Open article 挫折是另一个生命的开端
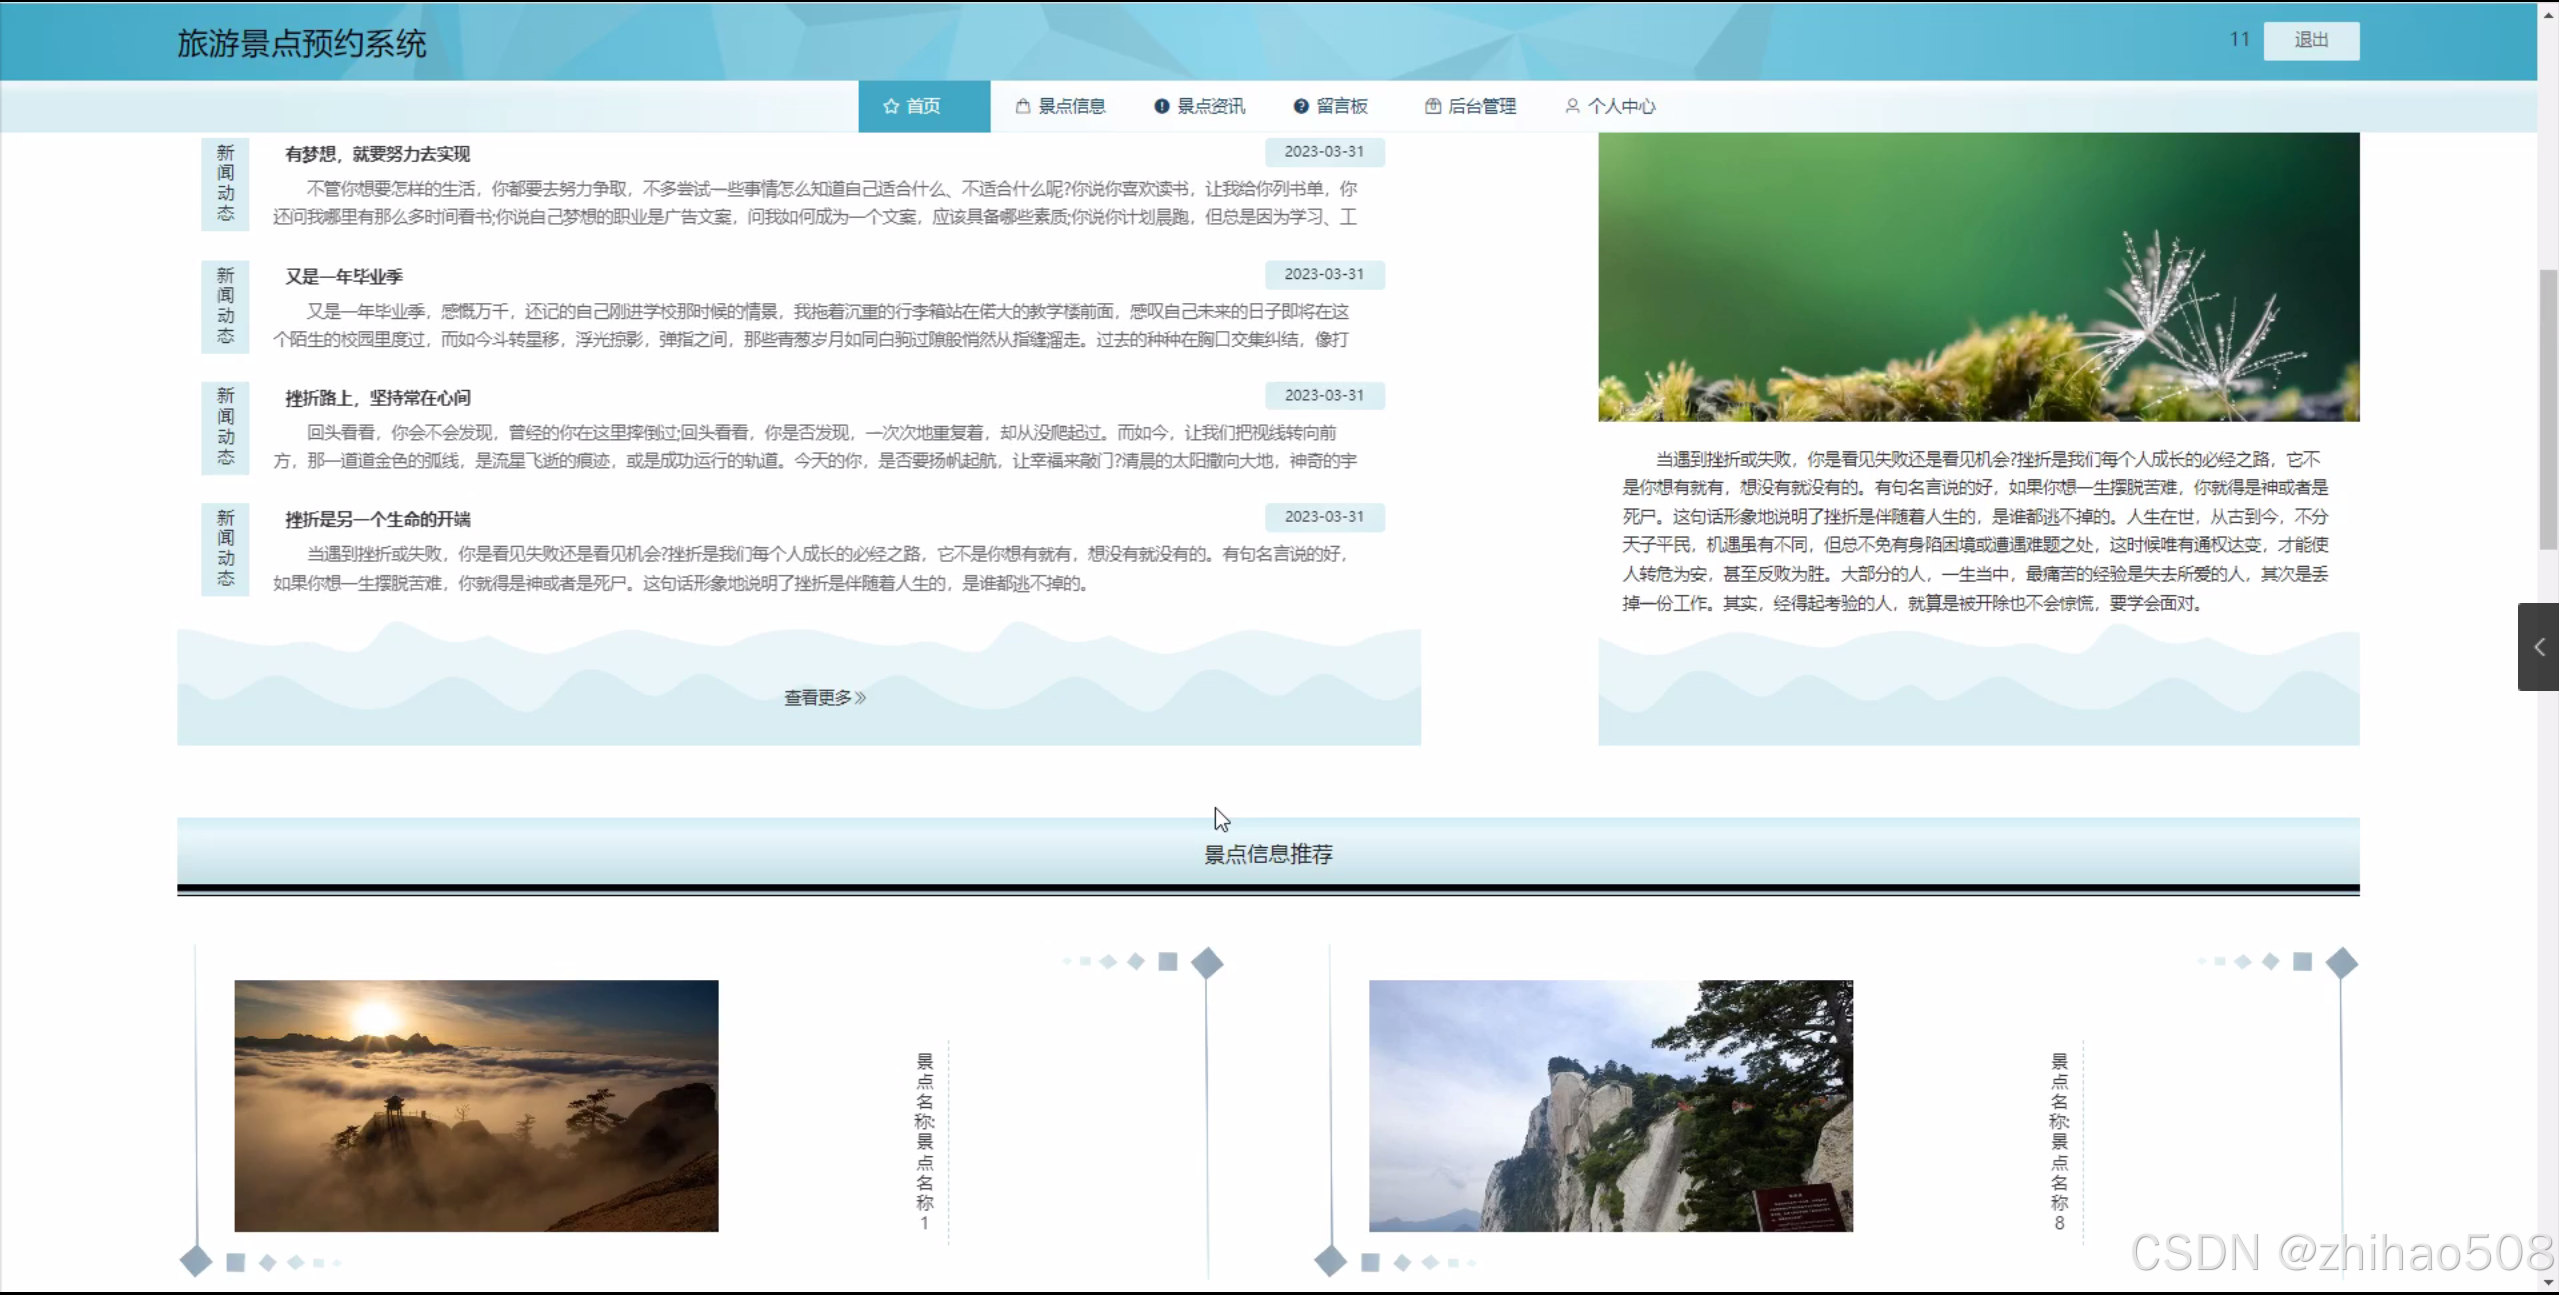Screen dimensions: 2559x1295 [377, 519]
